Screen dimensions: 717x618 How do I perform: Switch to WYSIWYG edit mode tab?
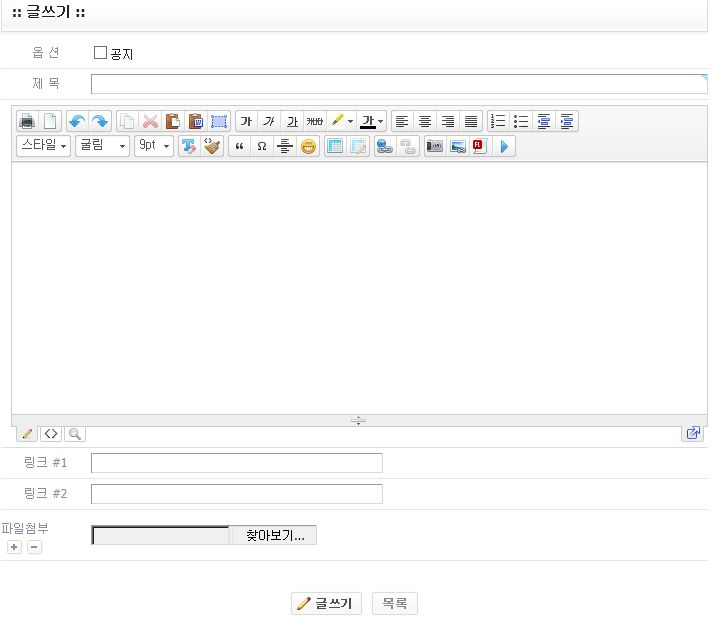[x=27, y=433]
